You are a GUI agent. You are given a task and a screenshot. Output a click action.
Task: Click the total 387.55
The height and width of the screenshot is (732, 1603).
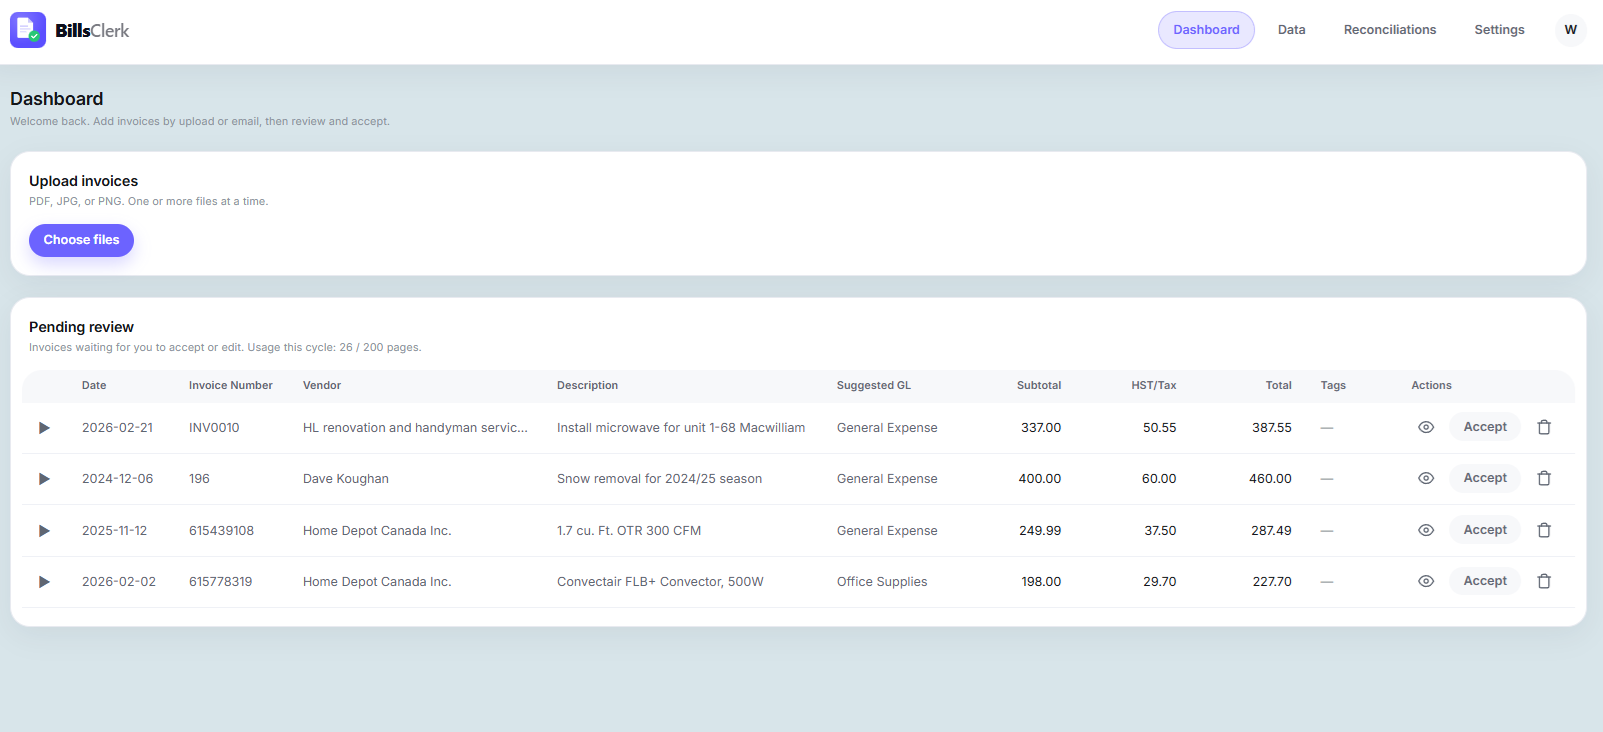click(1272, 428)
